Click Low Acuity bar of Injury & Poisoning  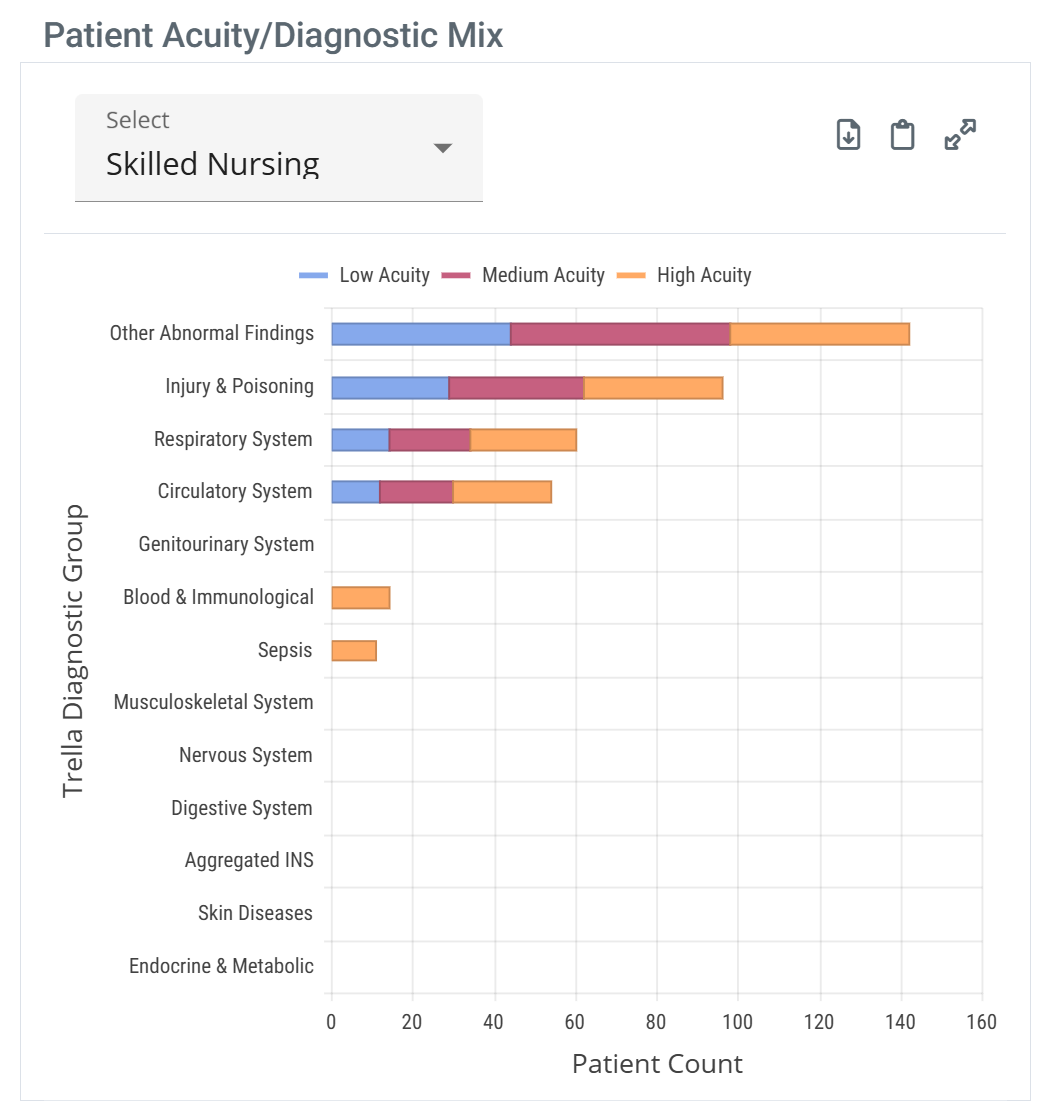point(389,387)
